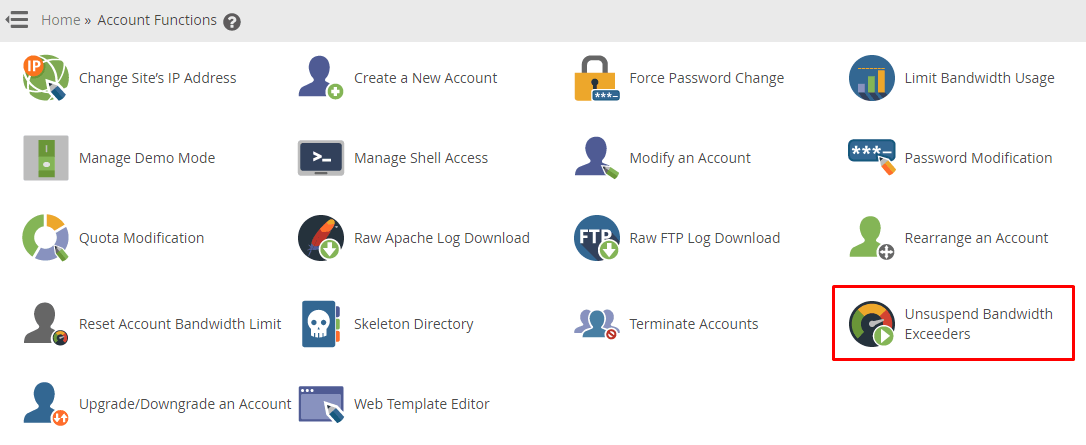This screenshot has height=445, width=1086.
Task: Go to Home breadcrumb link
Action: coord(60,21)
